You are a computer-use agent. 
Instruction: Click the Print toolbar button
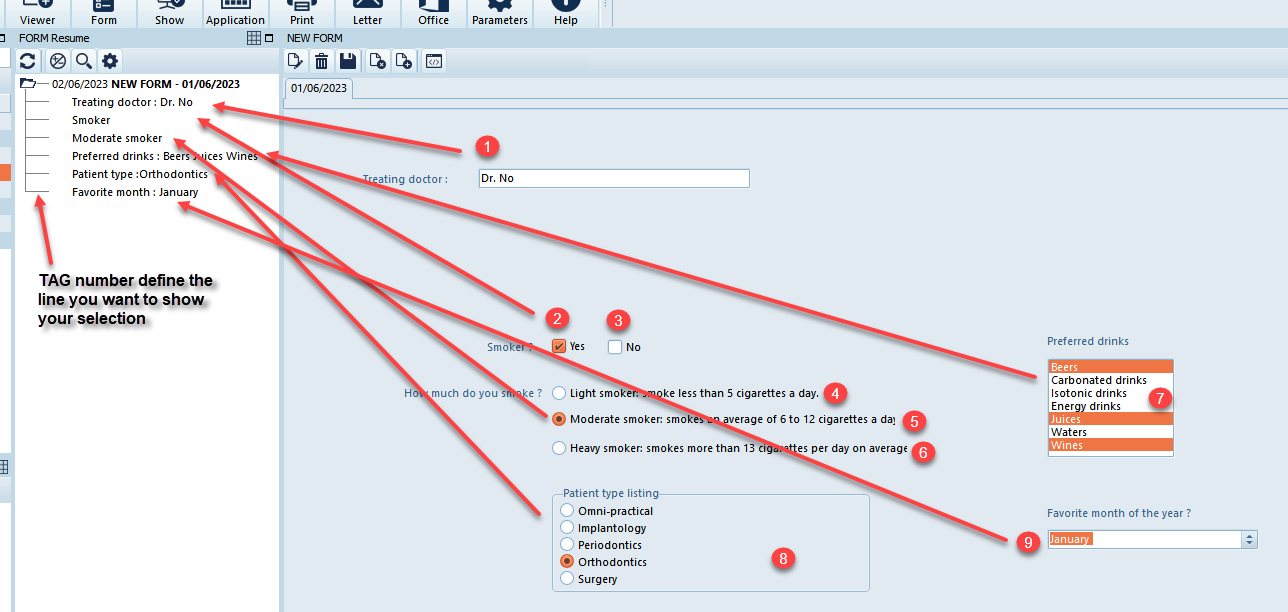(x=301, y=14)
